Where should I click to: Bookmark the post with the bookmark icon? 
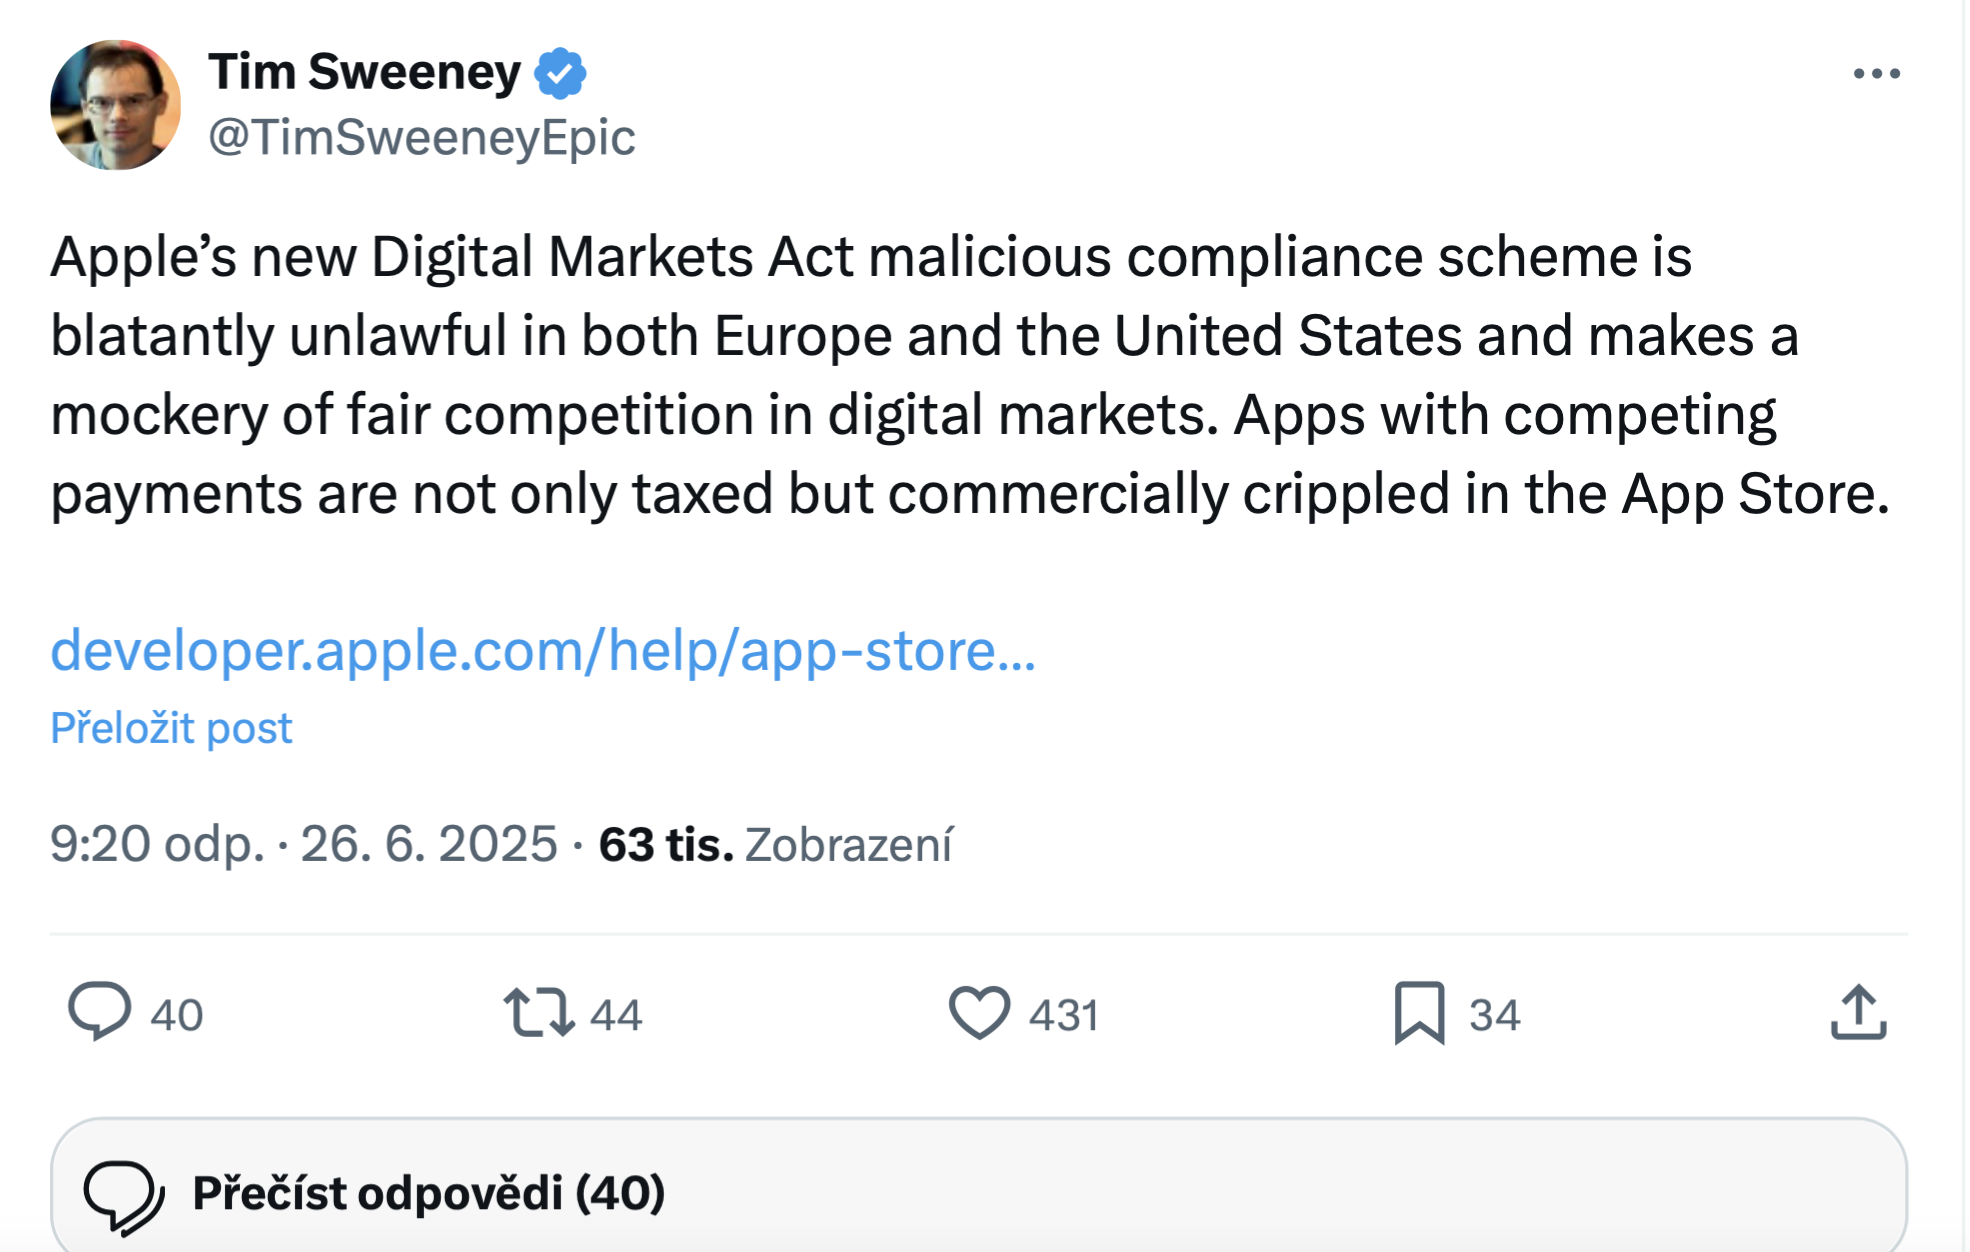1419,1012
